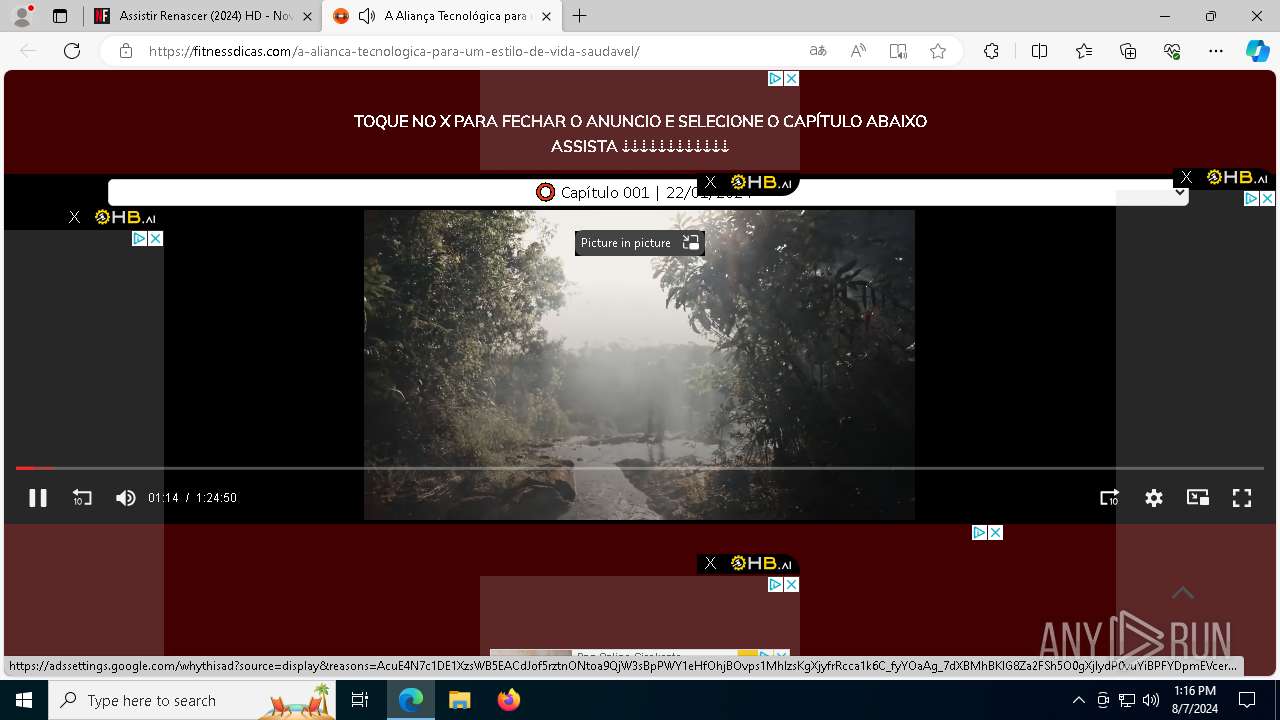Open Windows Start menu

[x=24, y=700]
